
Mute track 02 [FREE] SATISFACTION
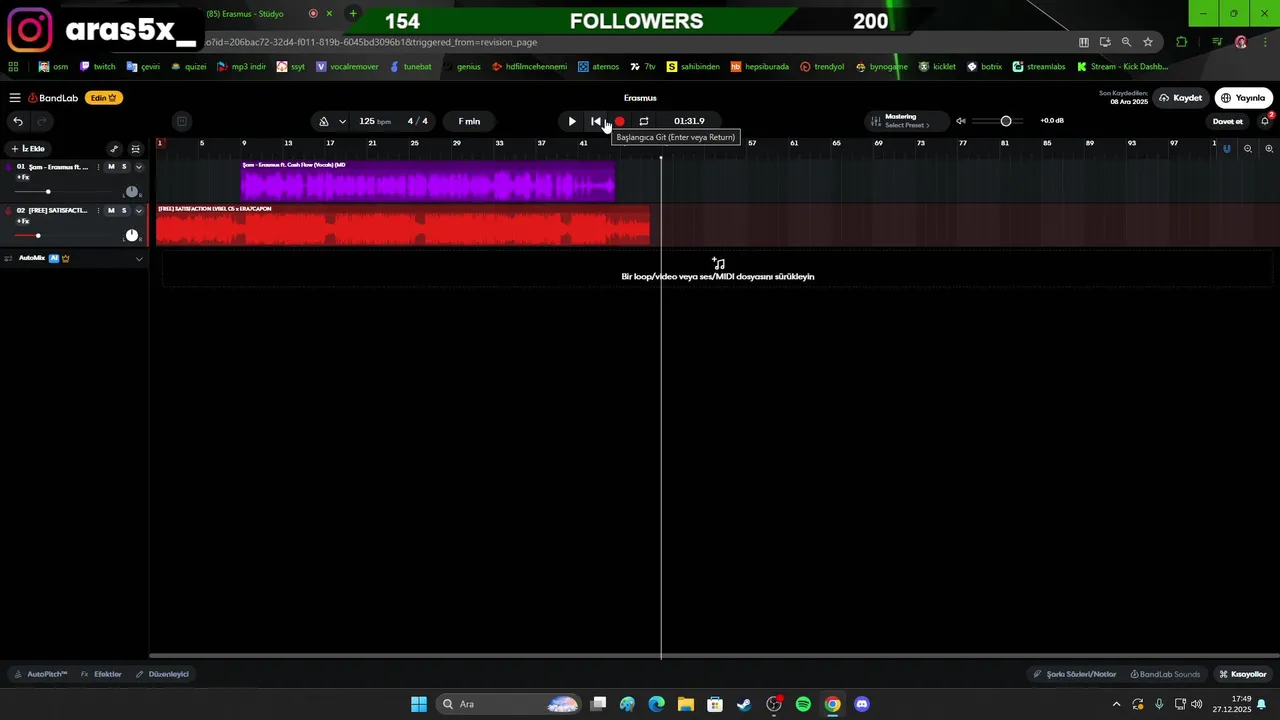111,211
